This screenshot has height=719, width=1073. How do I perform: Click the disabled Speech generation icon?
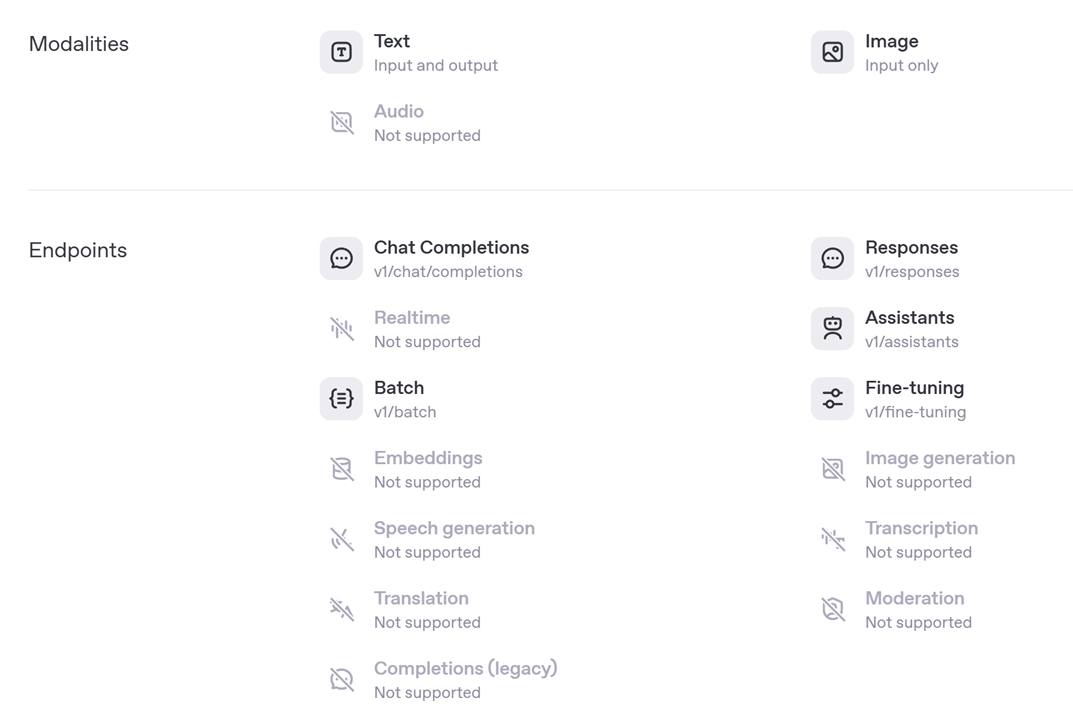341,538
